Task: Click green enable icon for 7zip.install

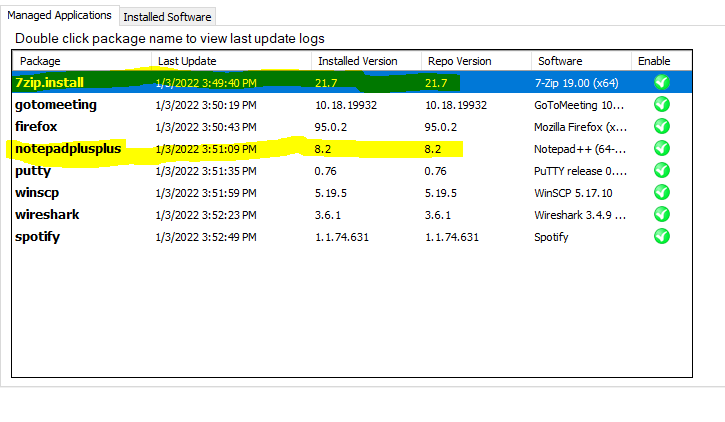Action: coord(661,82)
